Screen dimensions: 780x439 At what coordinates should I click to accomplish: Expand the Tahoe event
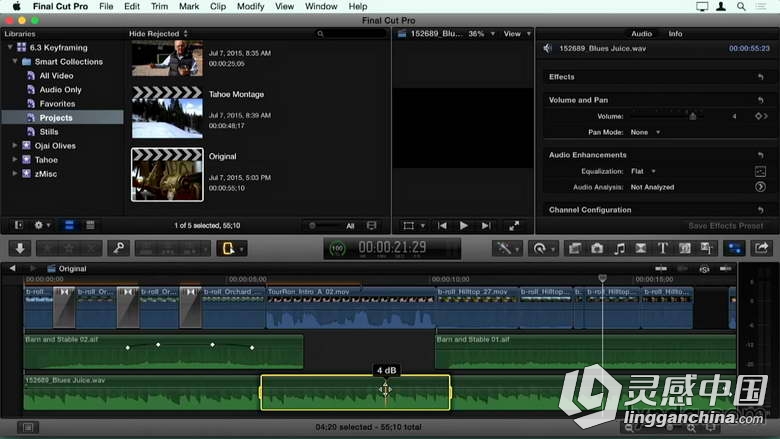coord(15,160)
